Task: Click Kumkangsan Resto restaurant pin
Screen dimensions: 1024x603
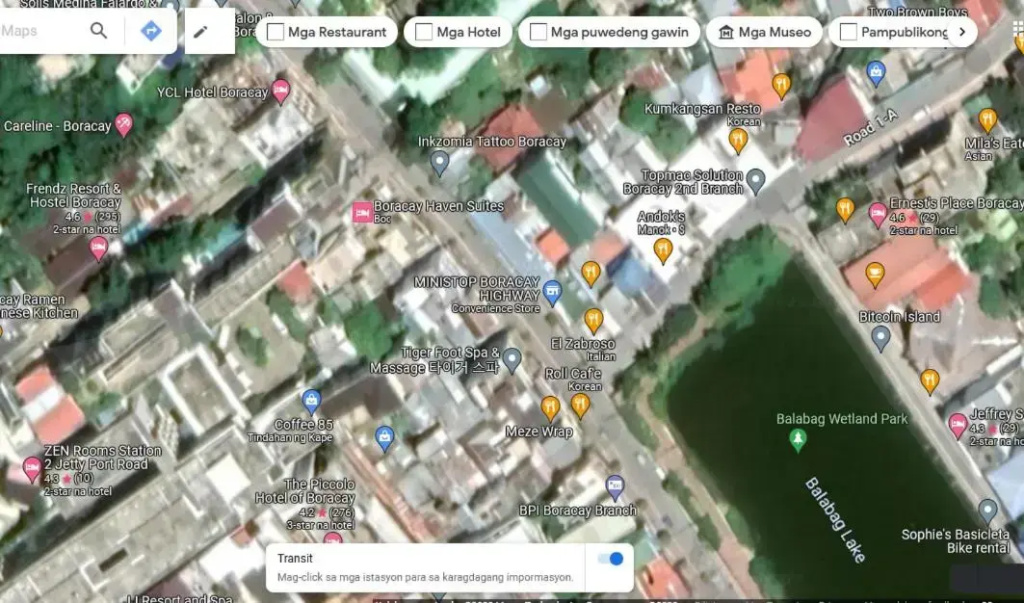Action: coord(738,140)
